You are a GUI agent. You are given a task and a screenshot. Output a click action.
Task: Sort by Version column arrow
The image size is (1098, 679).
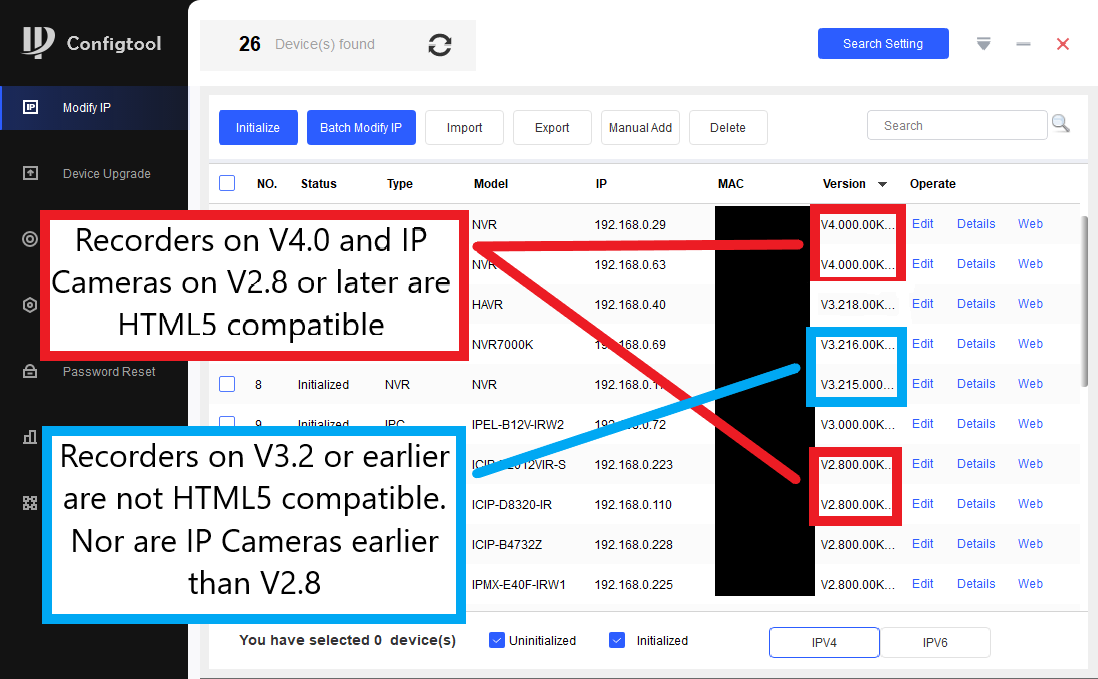point(882,184)
